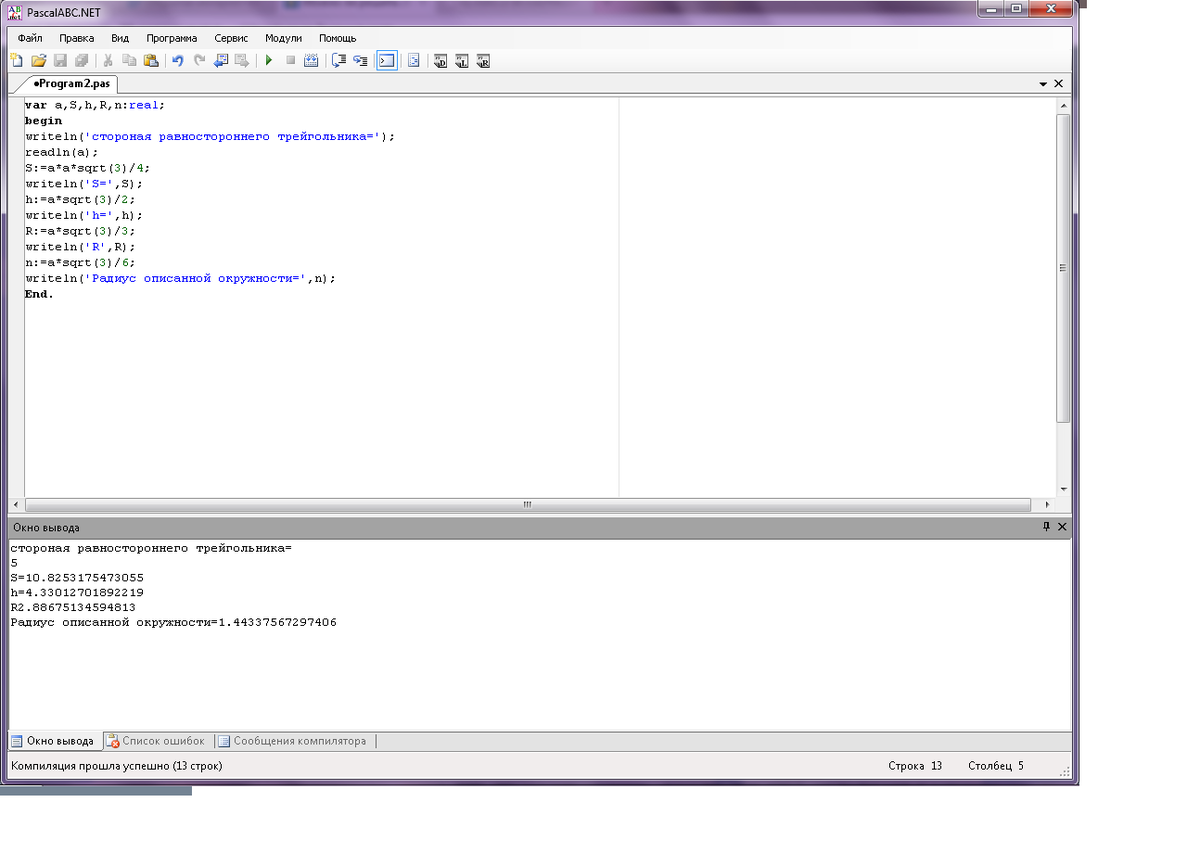Close the Program2.pas editor tab with the X

(1059, 84)
